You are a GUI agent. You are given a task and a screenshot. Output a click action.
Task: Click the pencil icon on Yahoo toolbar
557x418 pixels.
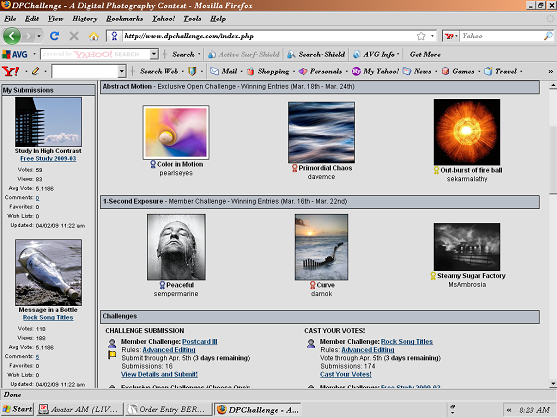[35, 71]
